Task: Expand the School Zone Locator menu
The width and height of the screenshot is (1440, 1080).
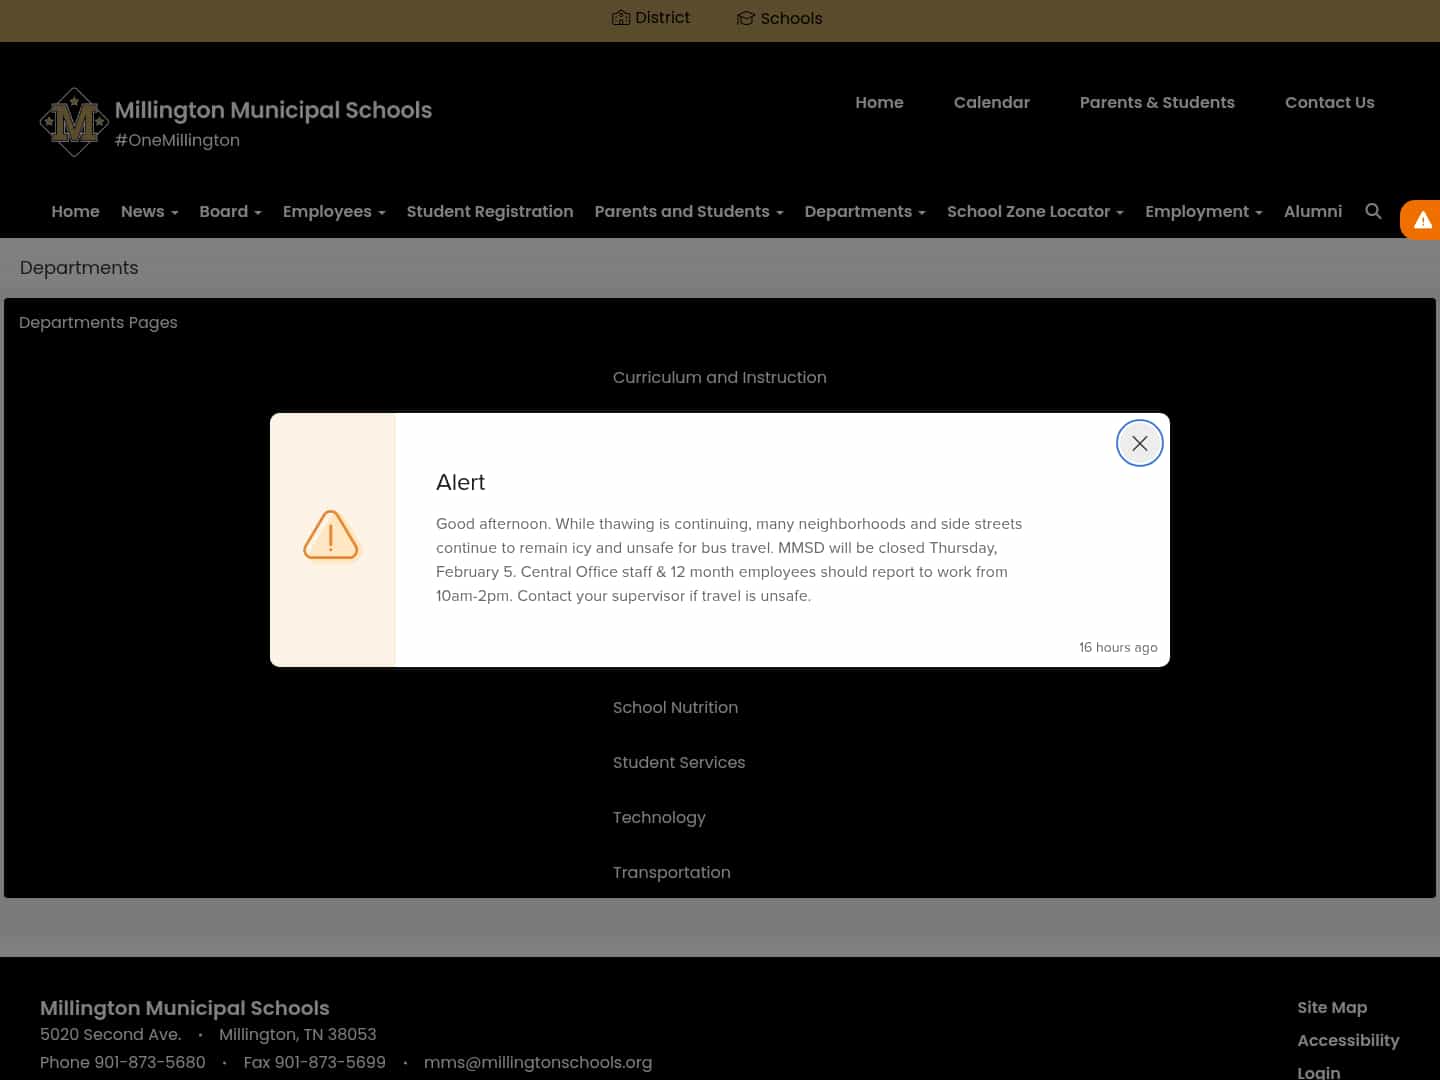Action: [x=1034, y=211]
